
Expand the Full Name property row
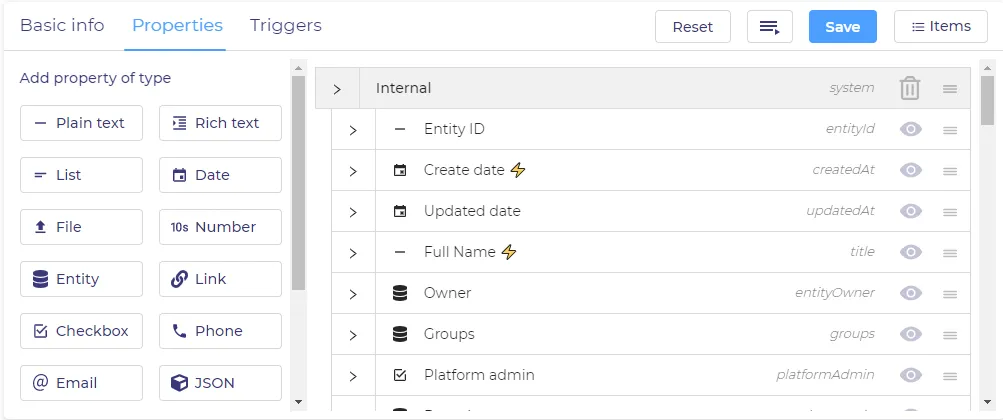(353, 253)
